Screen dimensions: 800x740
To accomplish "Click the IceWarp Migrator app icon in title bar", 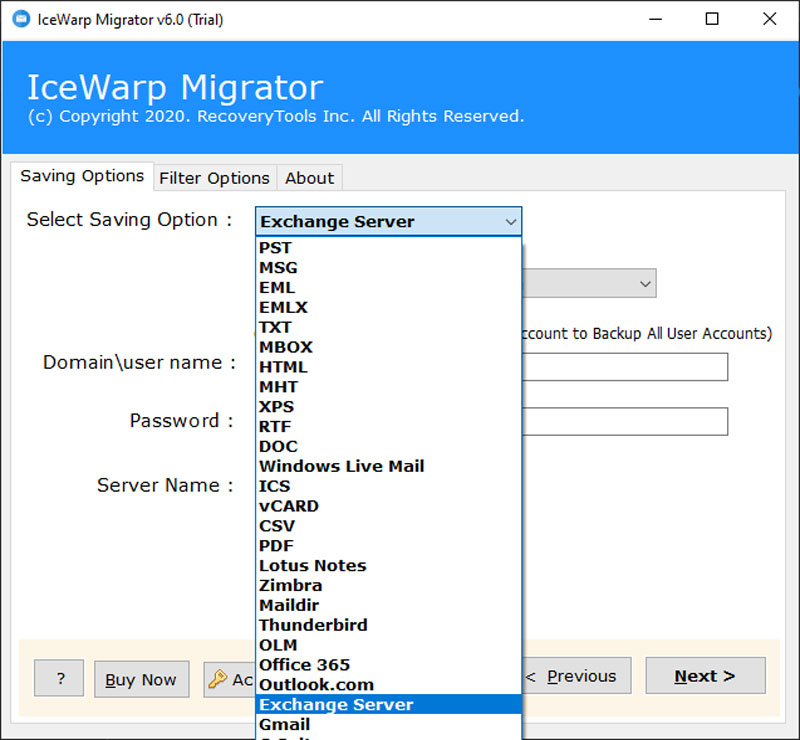I will (21, 19).
